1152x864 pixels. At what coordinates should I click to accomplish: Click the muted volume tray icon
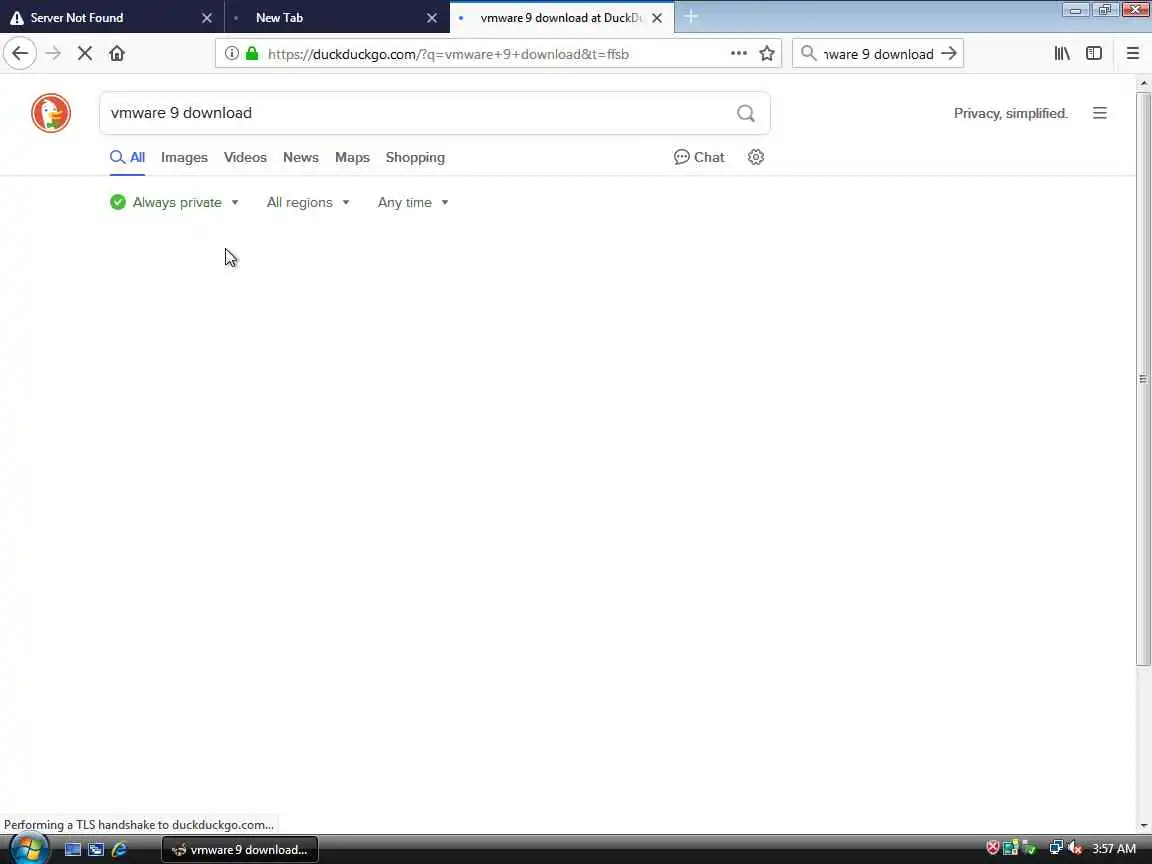[x=1075, y=849]
